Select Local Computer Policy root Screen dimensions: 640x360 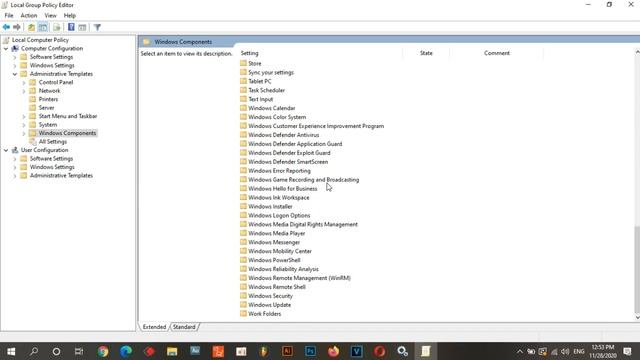point(40,40)
